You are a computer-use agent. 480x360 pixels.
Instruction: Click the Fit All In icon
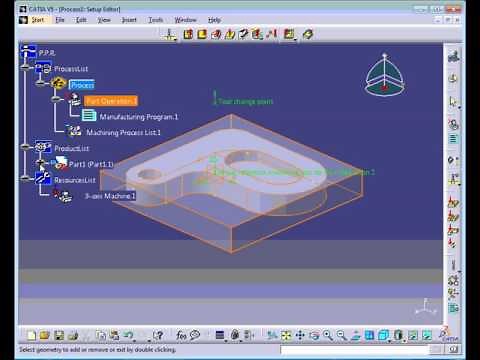tap(286, 335)
